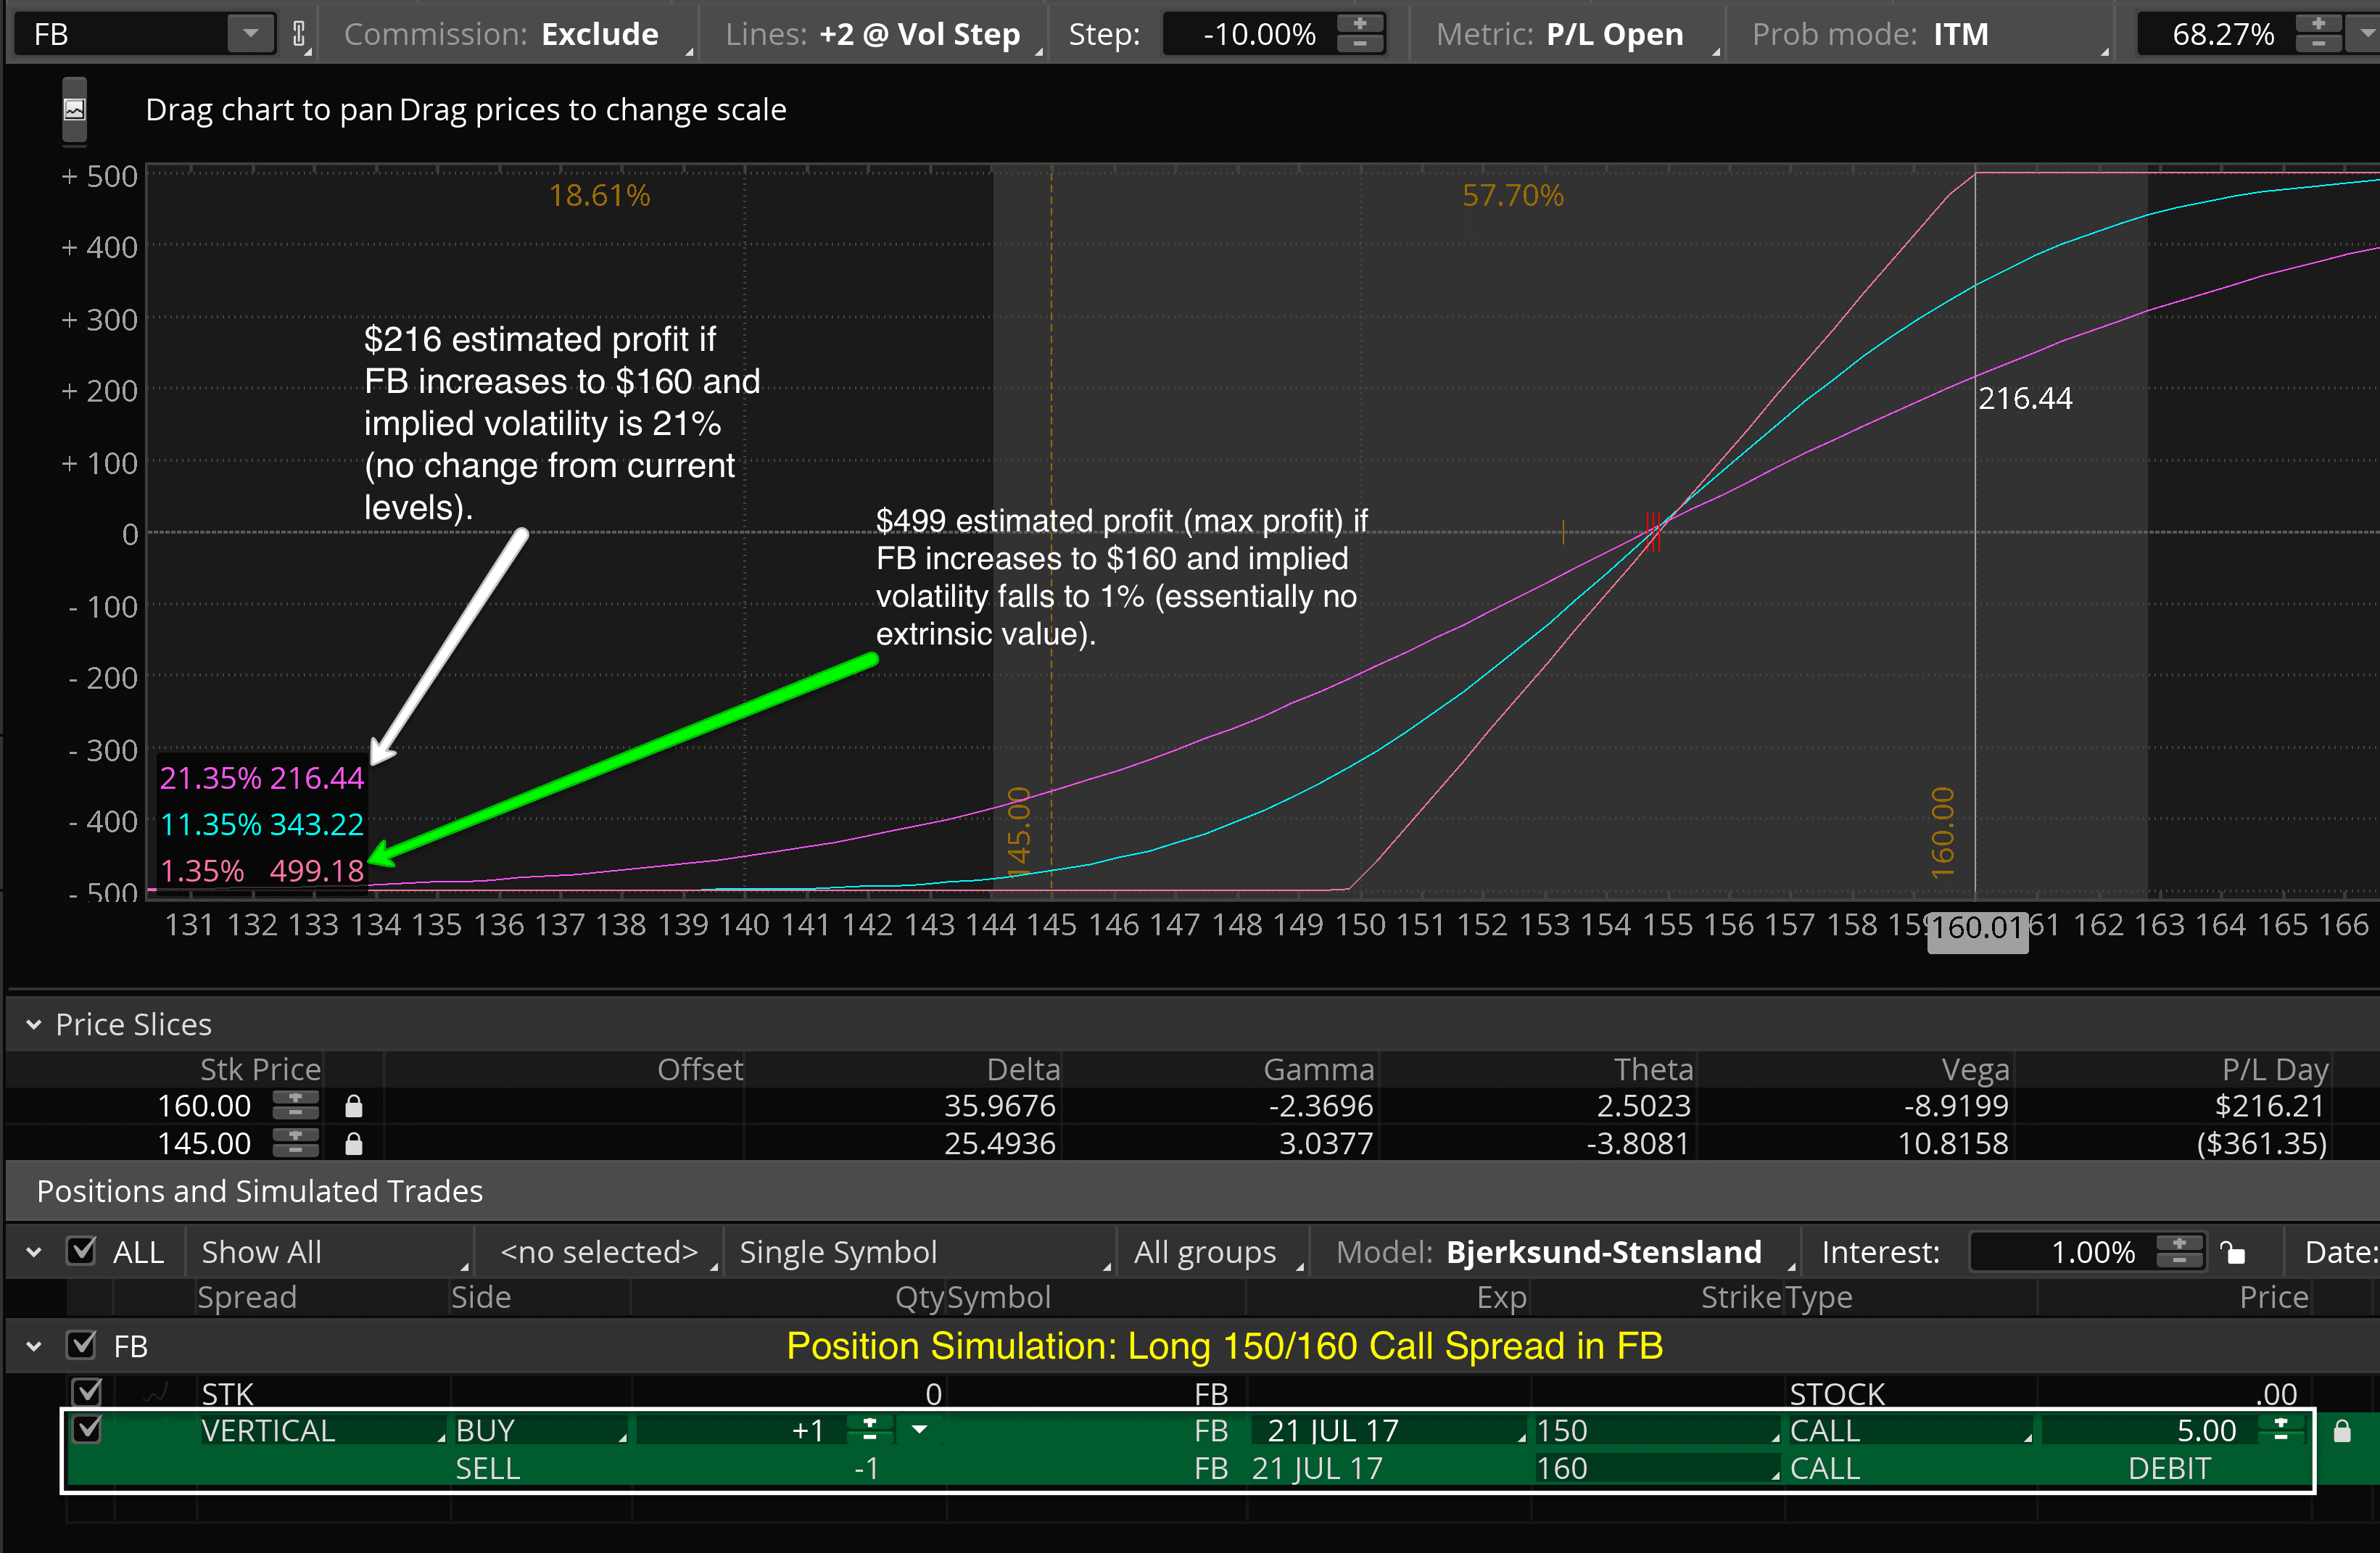The image size is (2380, 1553).
Task: Adjust the Interest rate stepper
Action: [x=2179, y=1252]
